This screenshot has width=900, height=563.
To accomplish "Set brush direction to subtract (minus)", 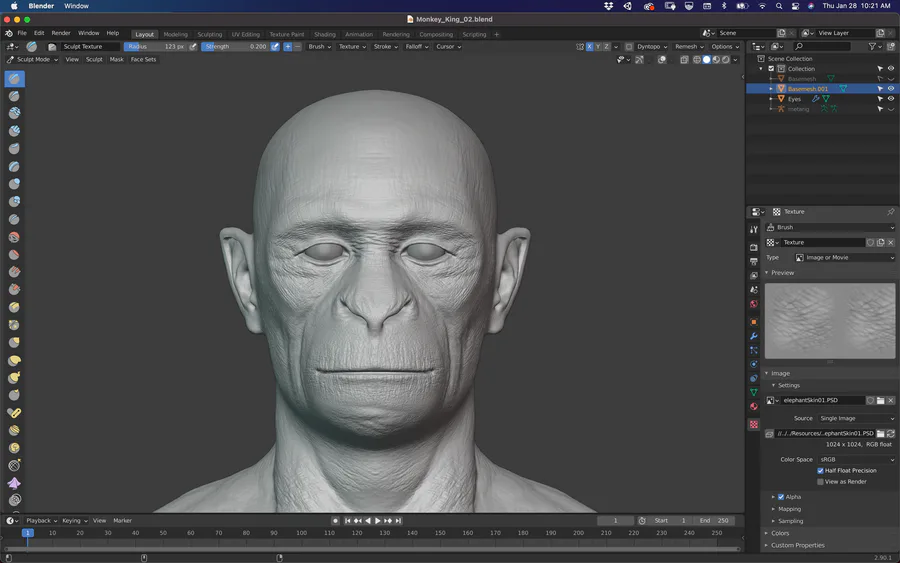I will pos(297,46).
